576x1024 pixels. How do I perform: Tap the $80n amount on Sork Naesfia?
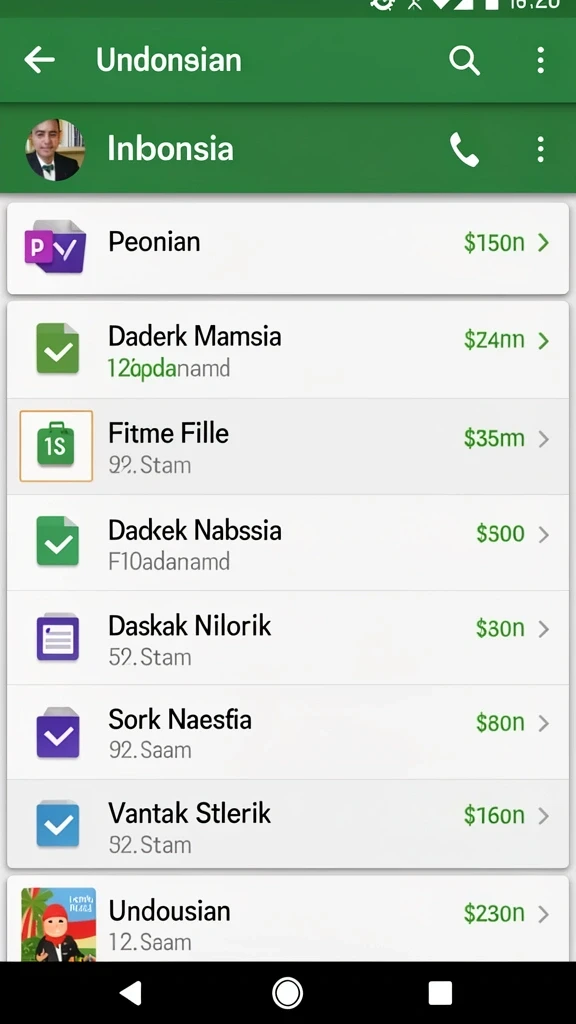(500, 723)
